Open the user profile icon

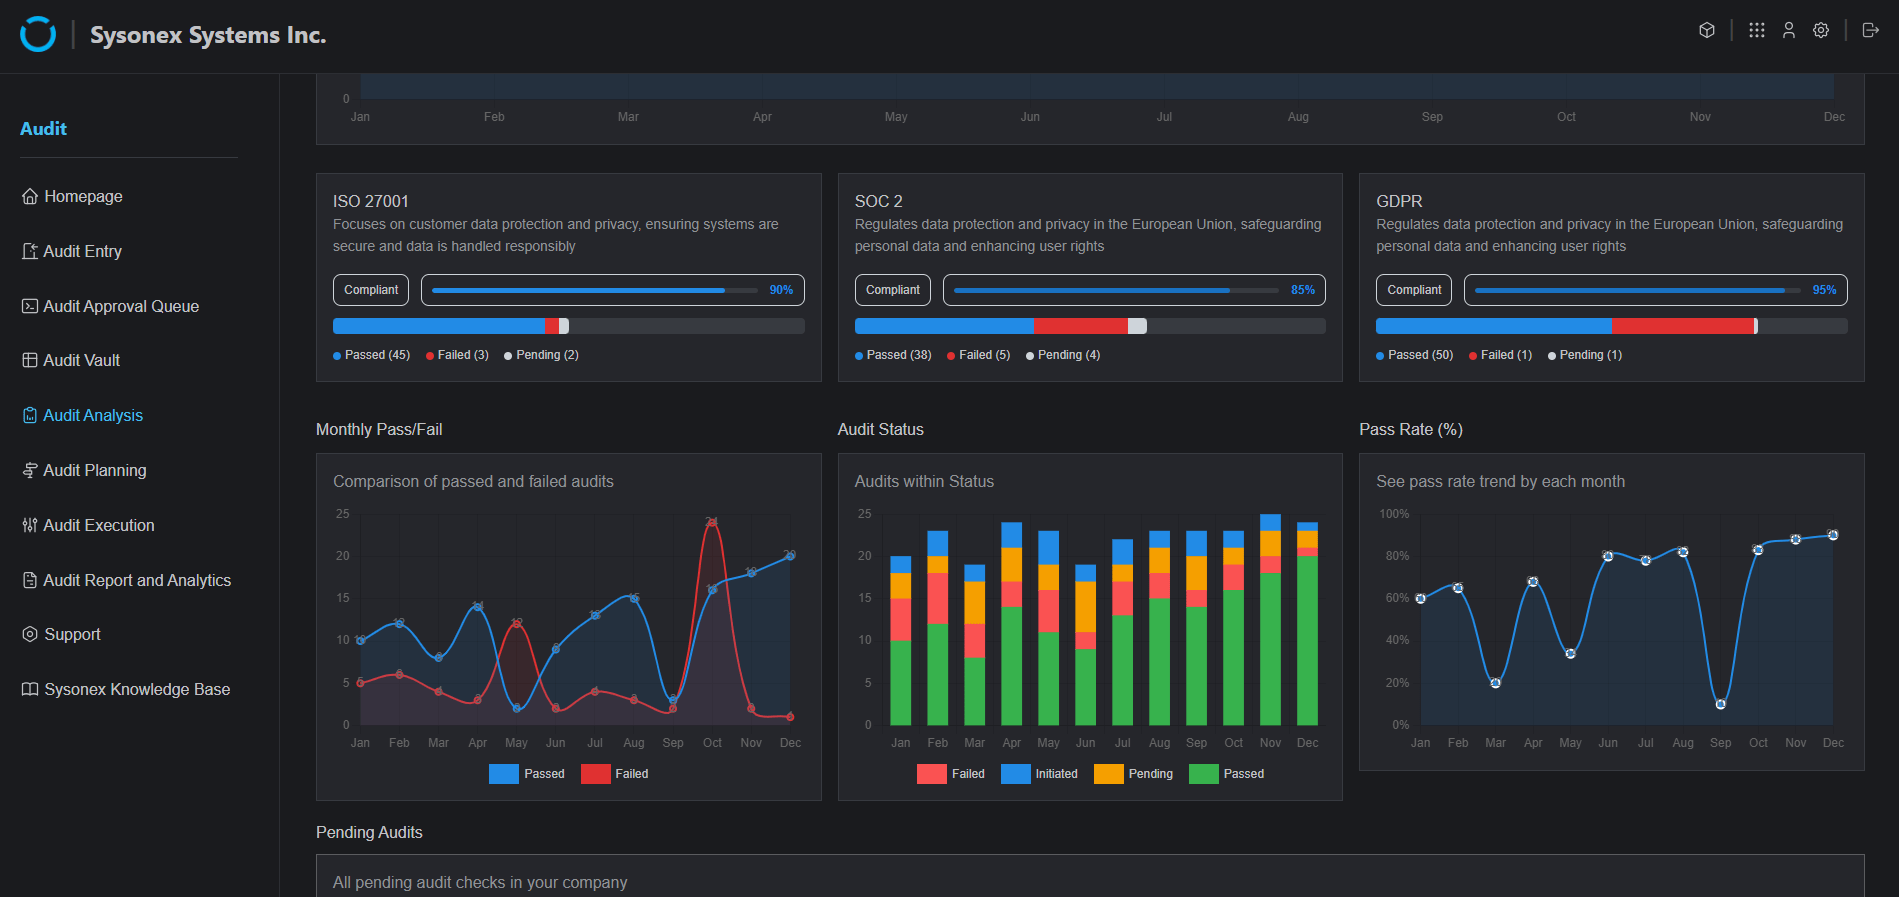pos(1789,30)
